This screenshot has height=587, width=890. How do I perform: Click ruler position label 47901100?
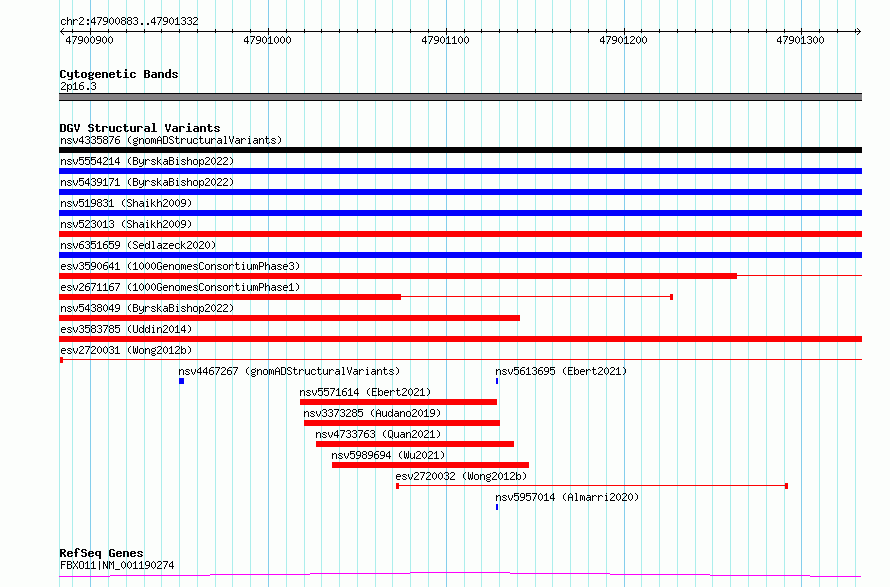445,40
